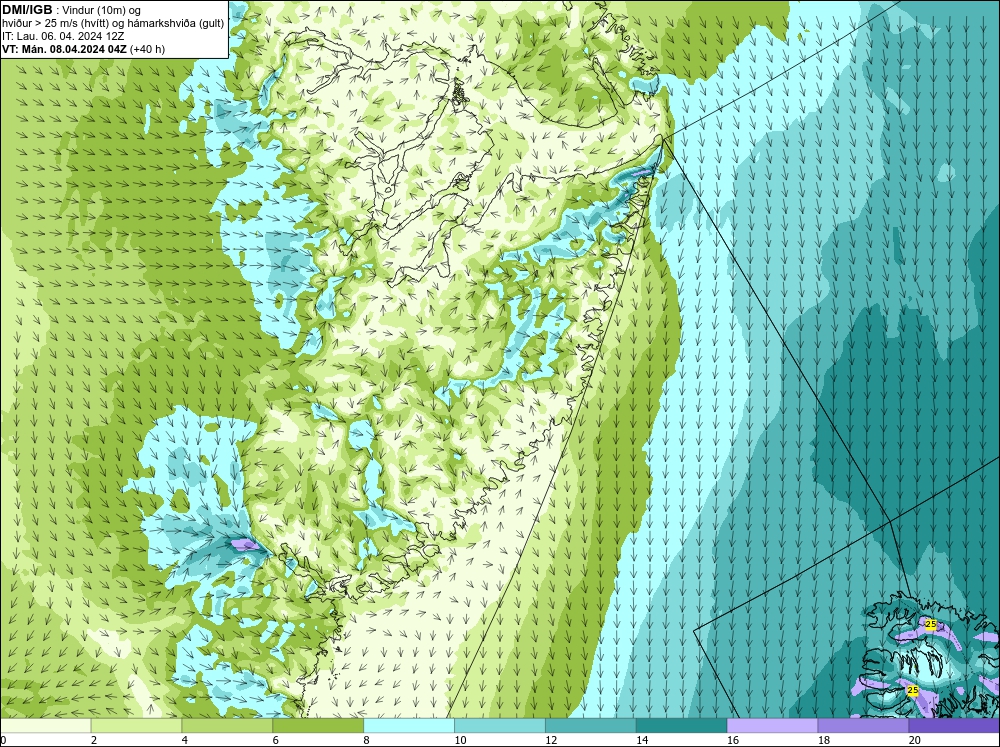Click the '2' label on the color scale
Image resolution: width=1000 pixels, height=747 pixels.
point(94,740)
